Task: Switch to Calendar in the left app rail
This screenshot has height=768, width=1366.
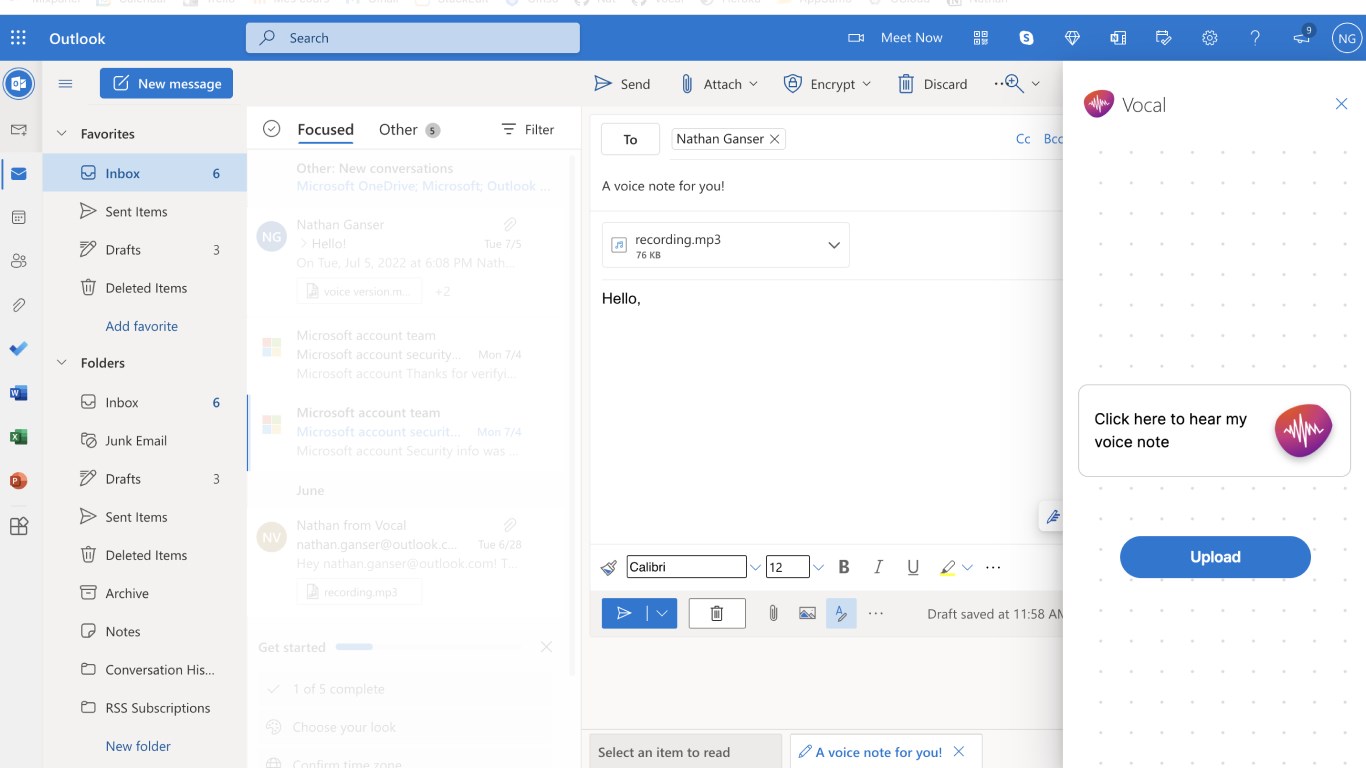Action: tap(18, 217)
